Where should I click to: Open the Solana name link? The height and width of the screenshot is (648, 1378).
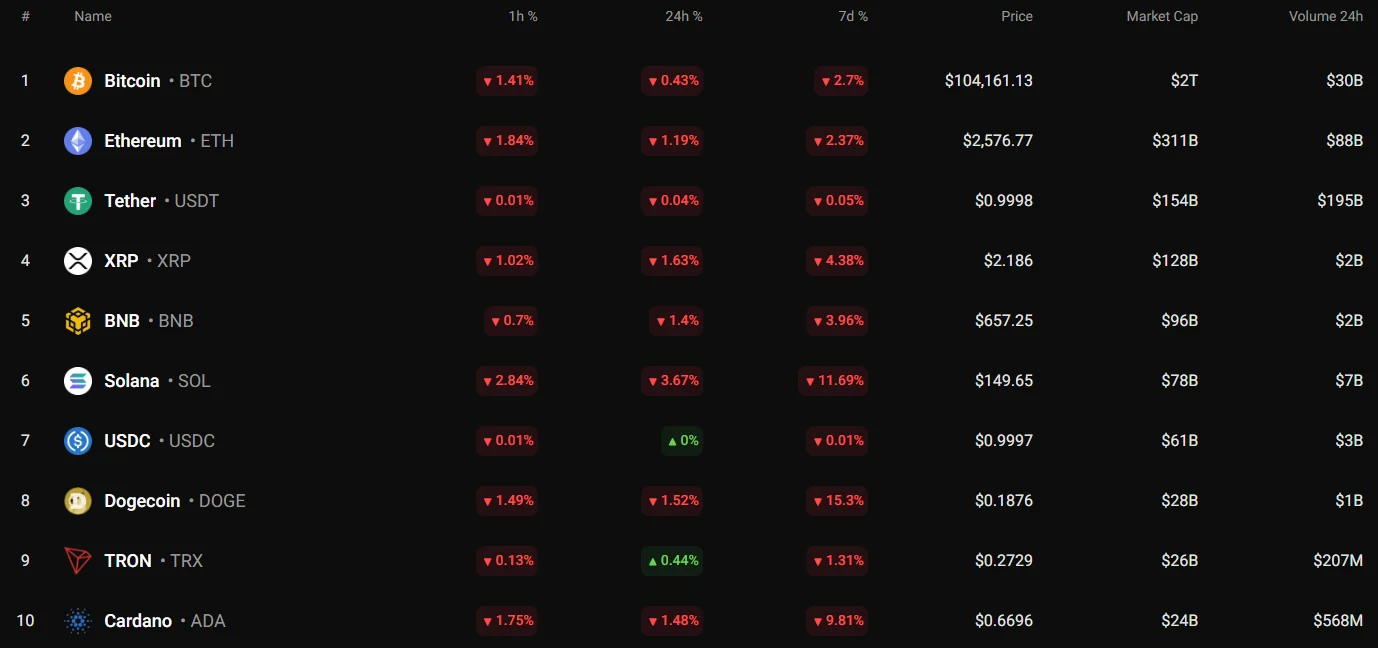pyautogui.click(x=132, y=381)
